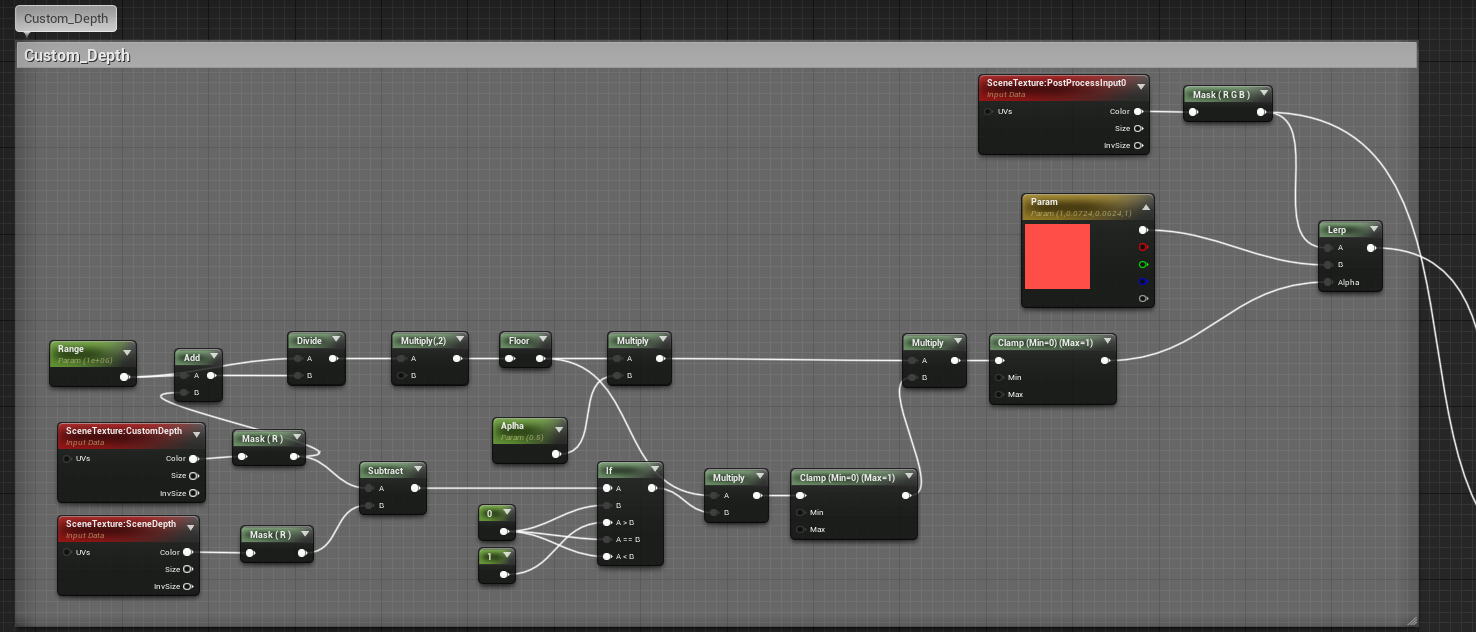Click the 'A > B' input pin on If node

[607, 522]
